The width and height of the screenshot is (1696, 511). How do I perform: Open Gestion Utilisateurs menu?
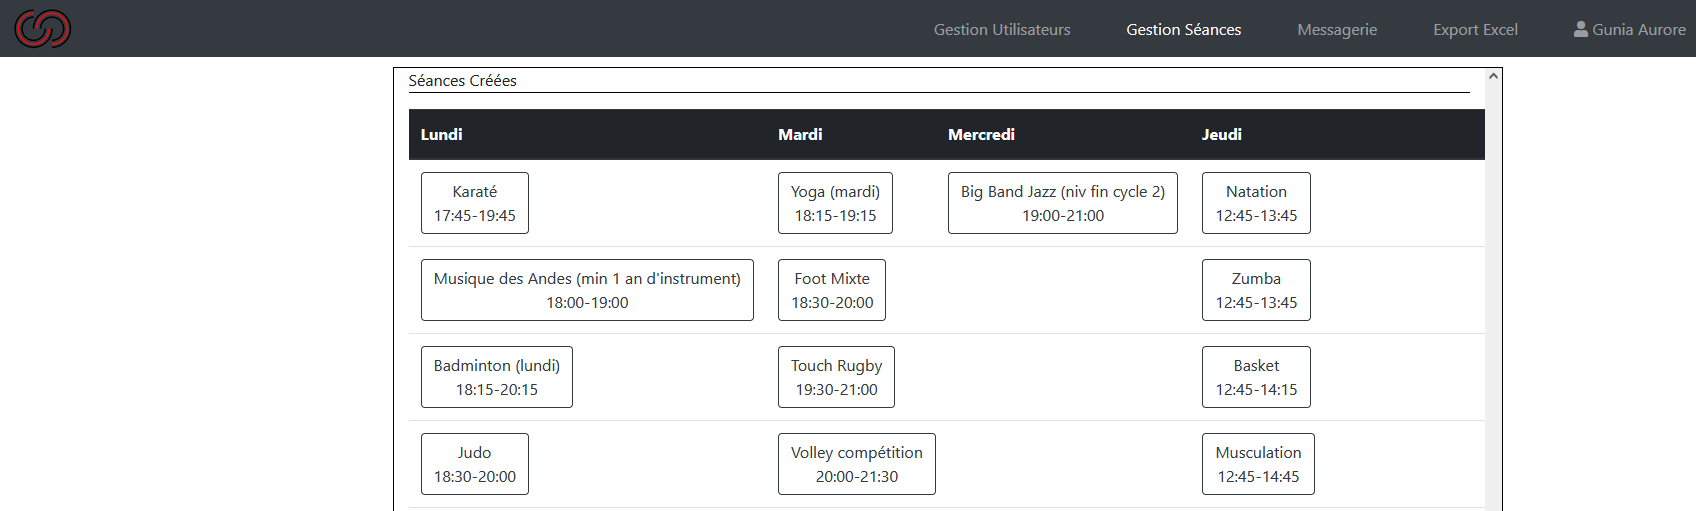[x=1002, y=30]
